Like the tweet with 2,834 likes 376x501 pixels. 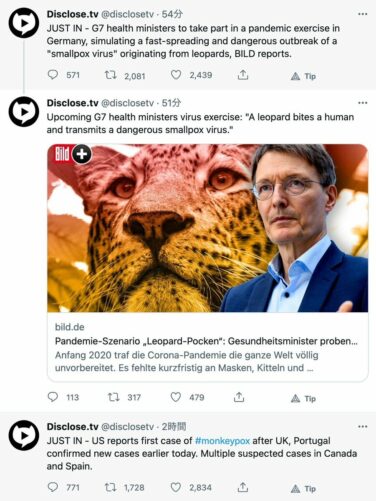(x=176, y=487)
